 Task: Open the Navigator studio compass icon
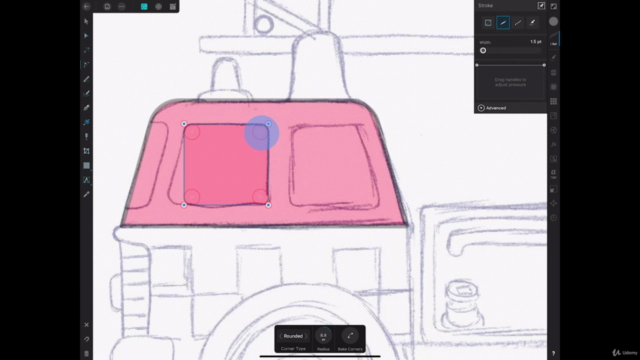point(553,203)
